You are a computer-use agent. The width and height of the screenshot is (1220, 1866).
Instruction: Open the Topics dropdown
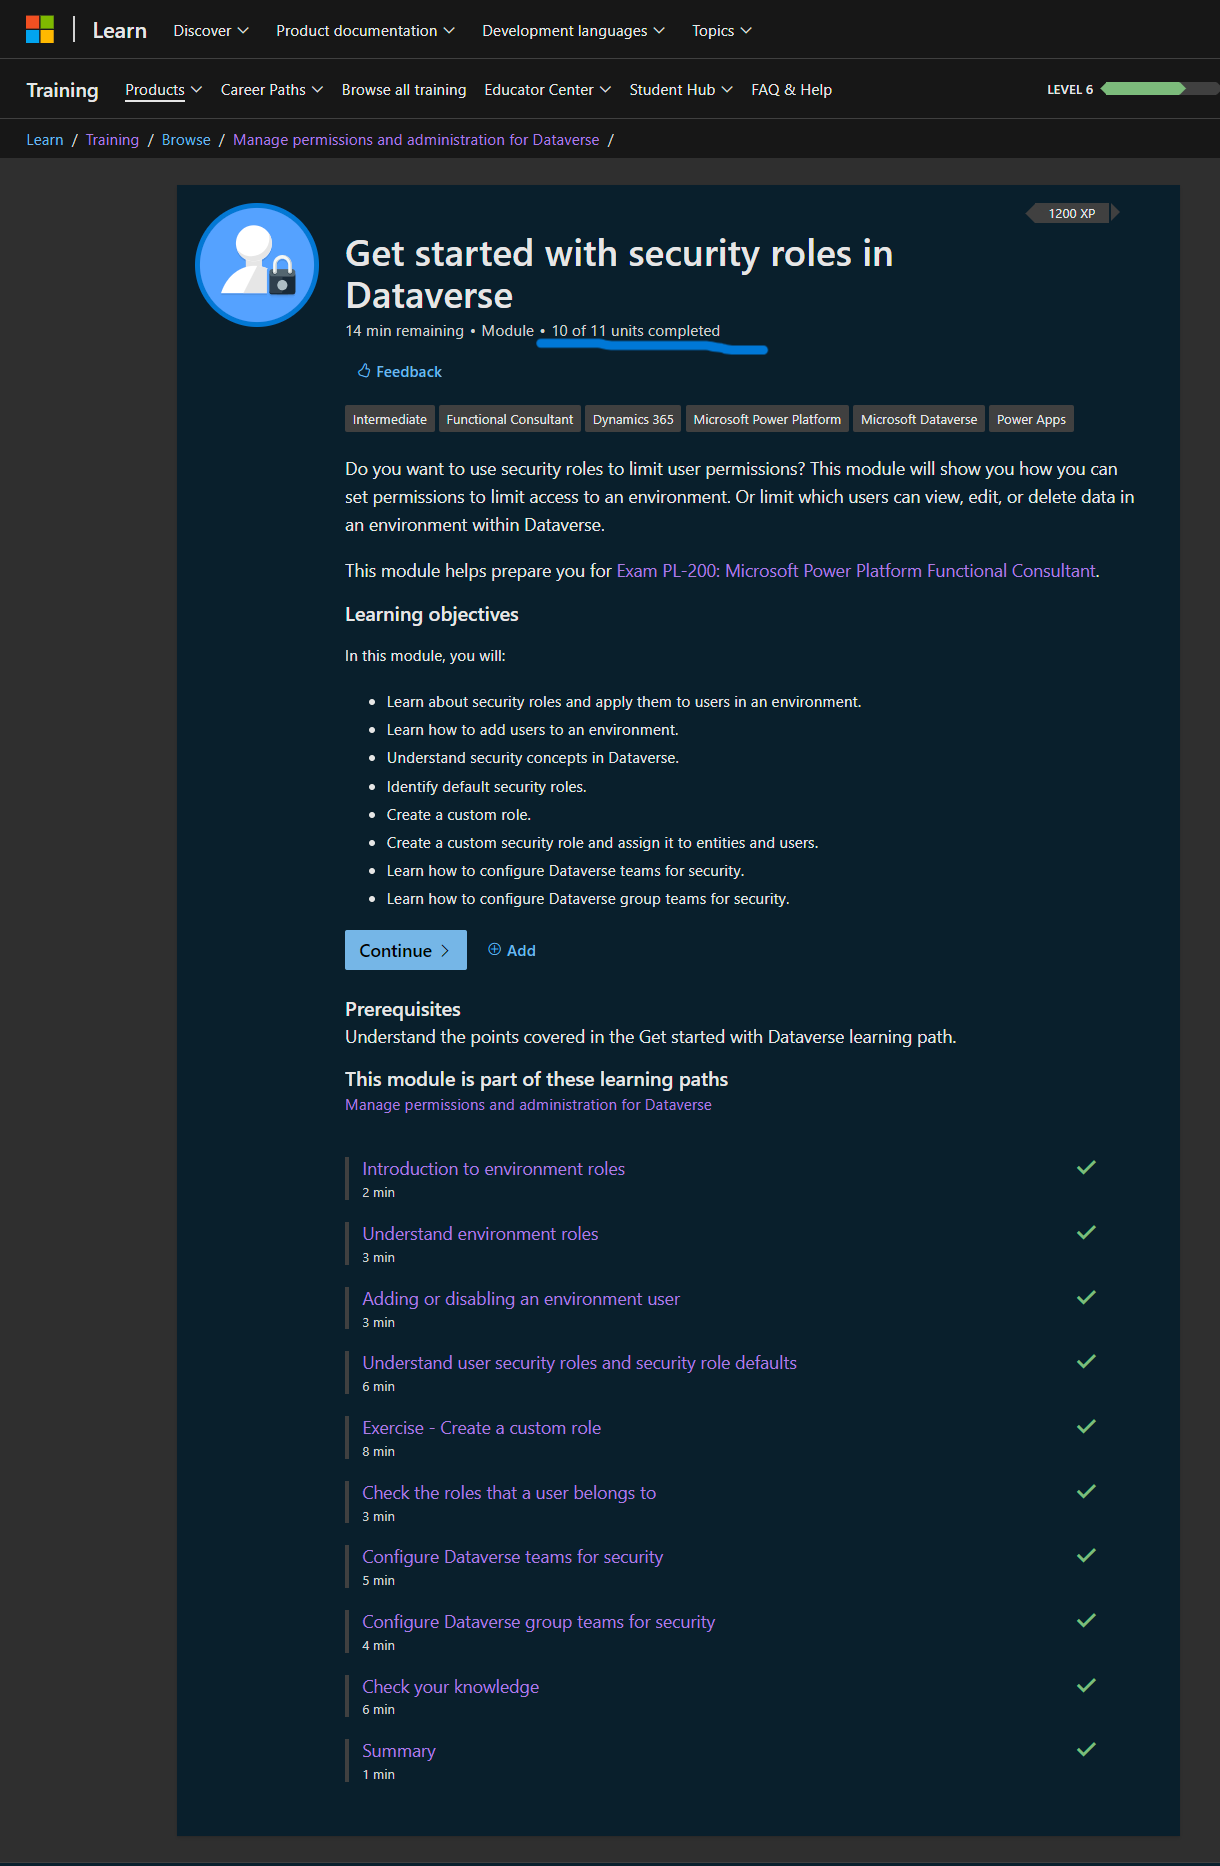(722, 31)
